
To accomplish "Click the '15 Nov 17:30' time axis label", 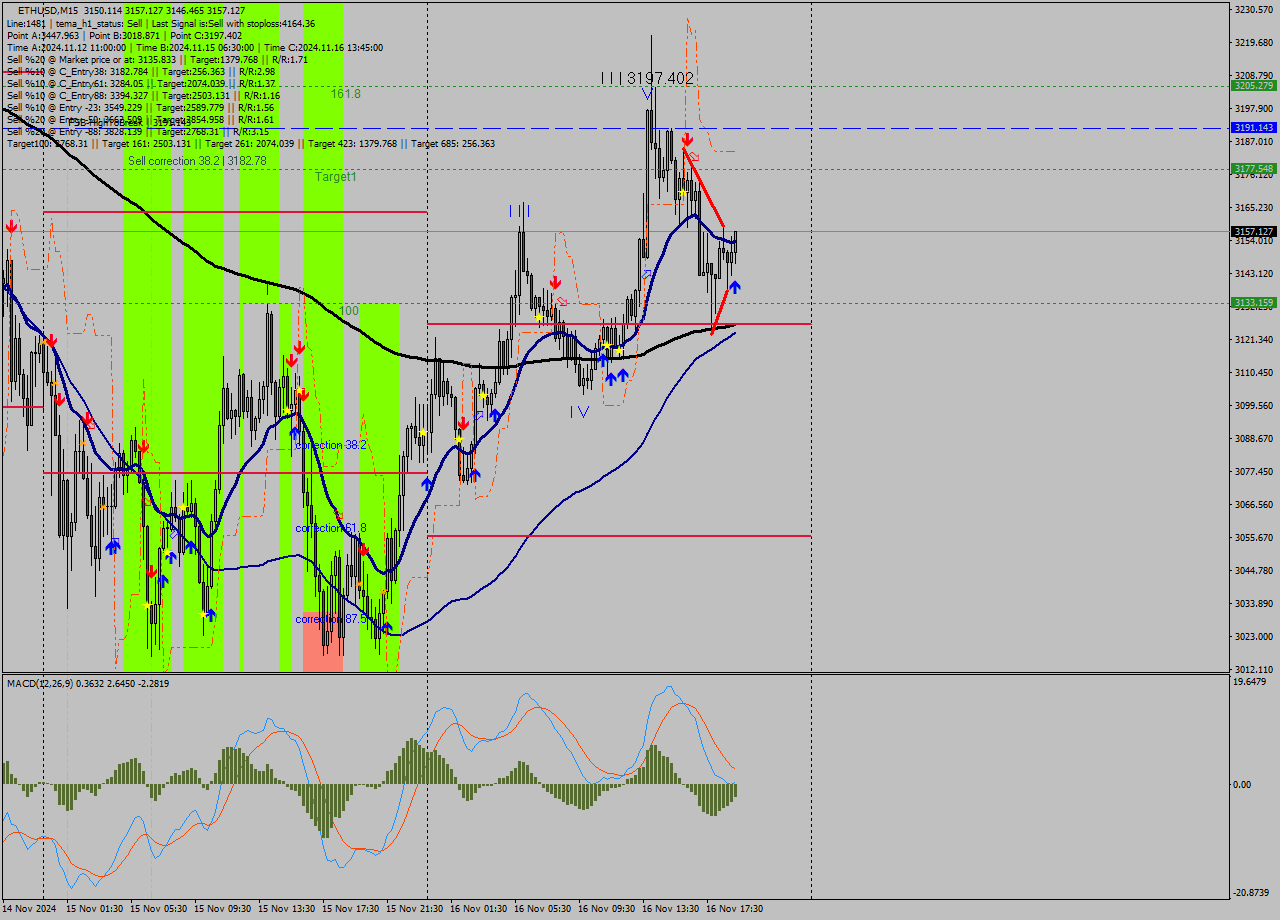I will 351,909.
